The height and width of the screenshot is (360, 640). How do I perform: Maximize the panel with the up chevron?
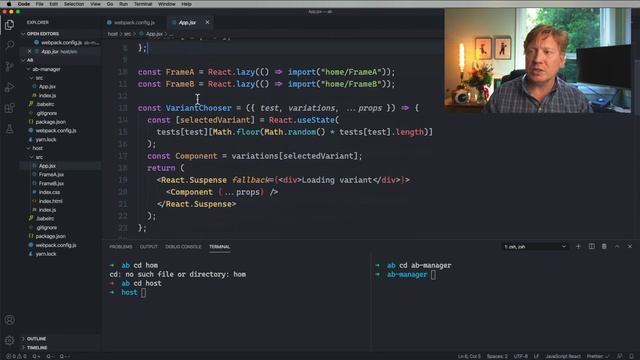[x=617, y=247]
